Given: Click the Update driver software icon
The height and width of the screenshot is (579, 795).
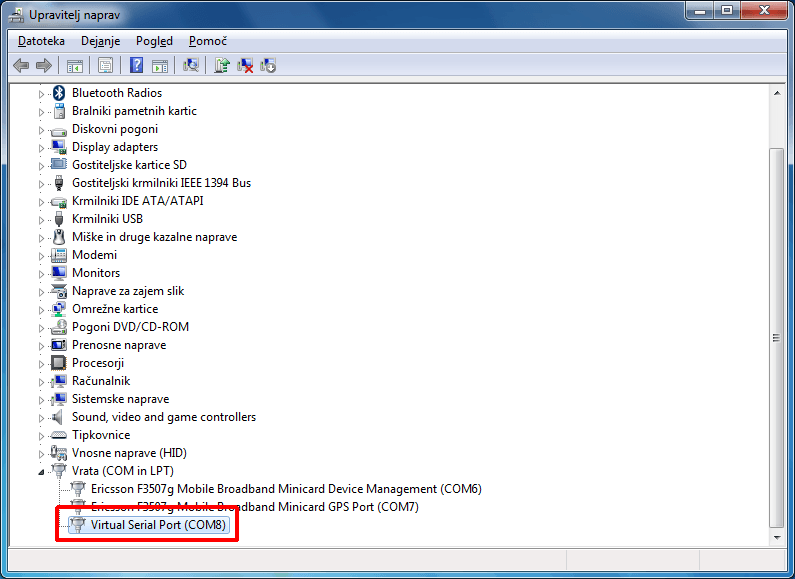Looking at the screenshot, I should (x=222, y=66).
